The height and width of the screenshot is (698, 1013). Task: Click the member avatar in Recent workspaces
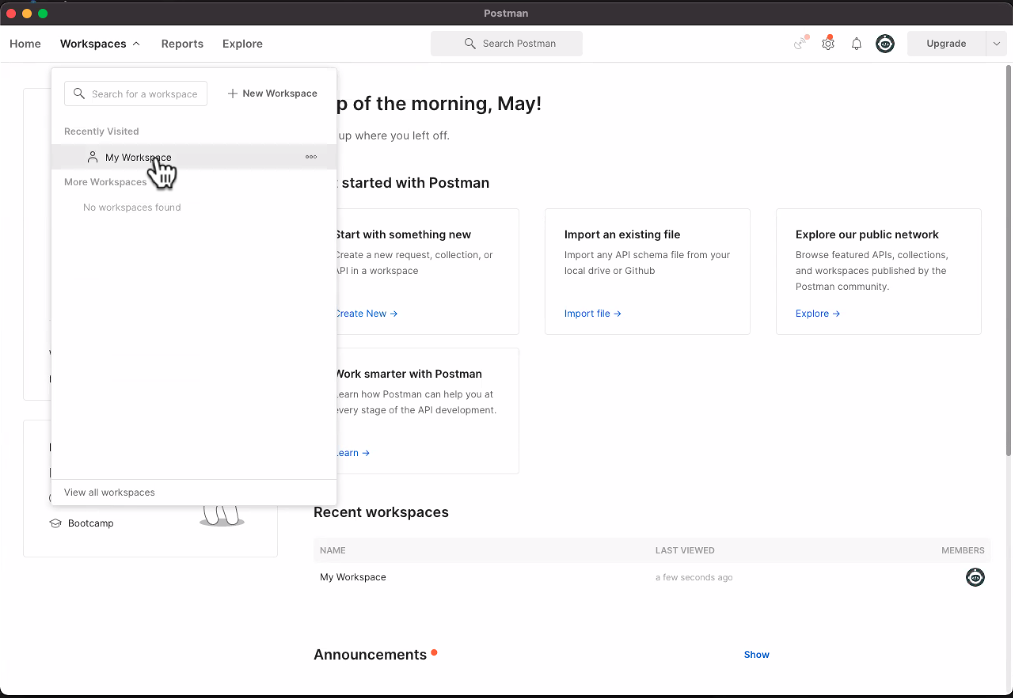[975, 577]
